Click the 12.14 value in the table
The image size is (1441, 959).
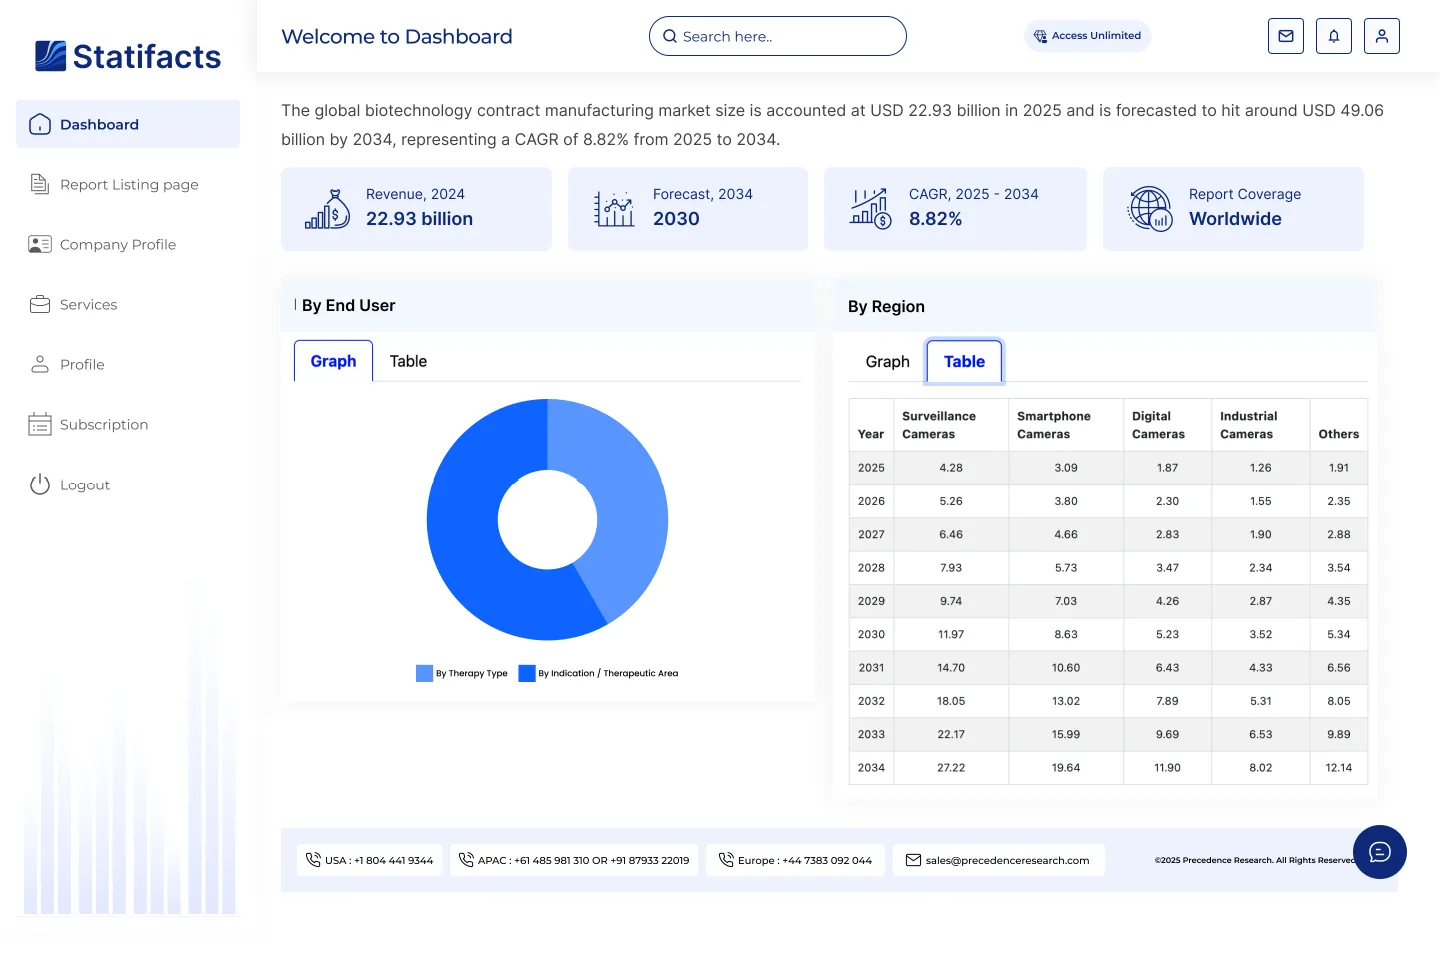coord(1338,768)
